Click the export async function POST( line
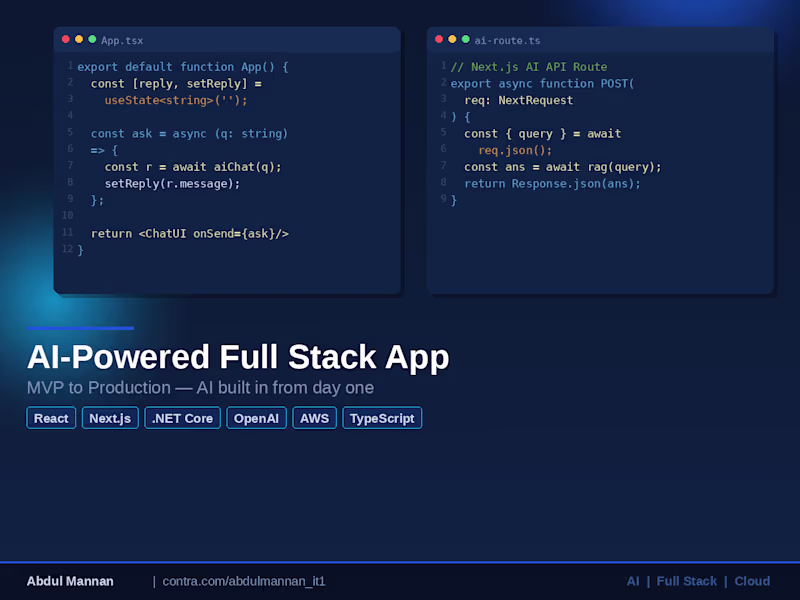Image resolution: width=800 pixels, height=600 pixels. tap(542, 84)
